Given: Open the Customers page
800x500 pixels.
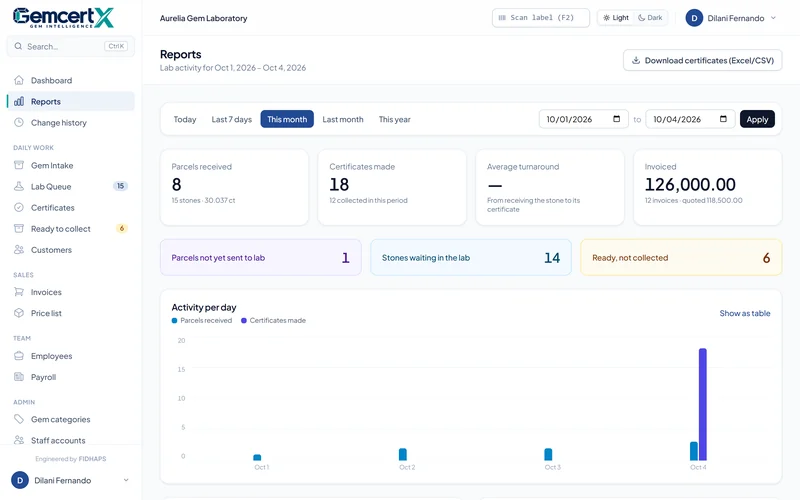Looking at the screenshot, I should point(71,250).
